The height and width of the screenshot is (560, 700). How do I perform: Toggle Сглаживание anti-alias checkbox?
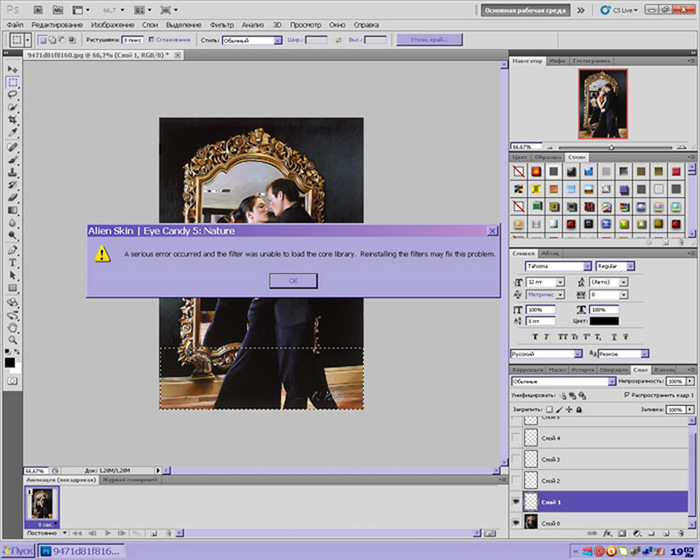[x=151, y=40]
